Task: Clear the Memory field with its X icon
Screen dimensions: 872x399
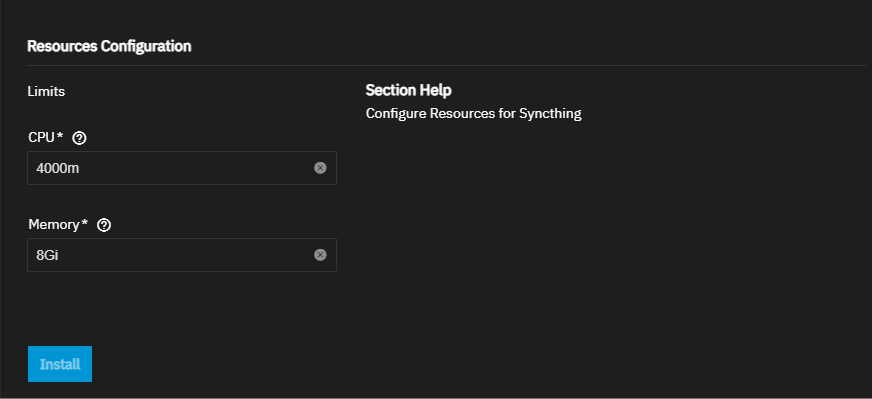Action: 320,255
